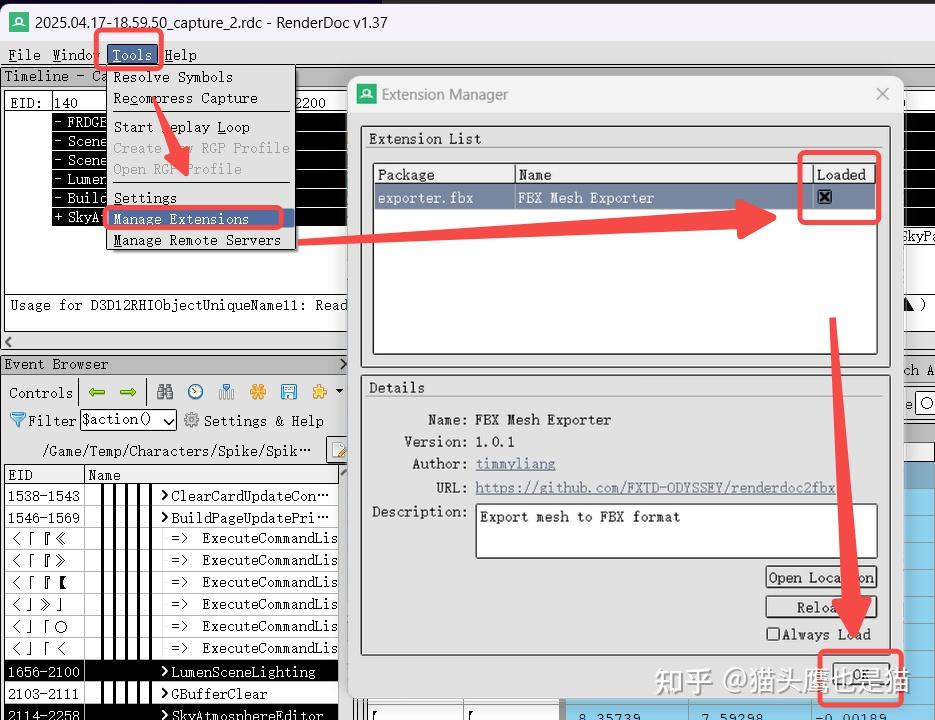935x720 pixels.
Task: Click the save icon in Event Browser toolbar
Action: 290,392
